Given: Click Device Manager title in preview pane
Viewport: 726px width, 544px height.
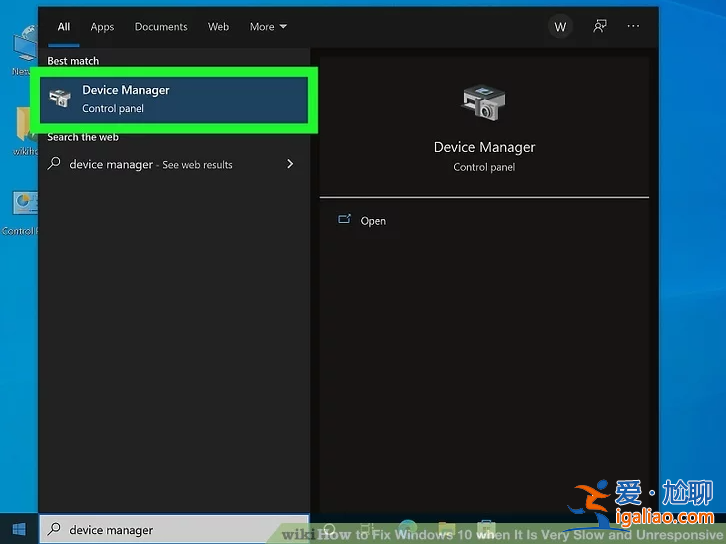Looking at the screenshot, I should click(484, 147).
